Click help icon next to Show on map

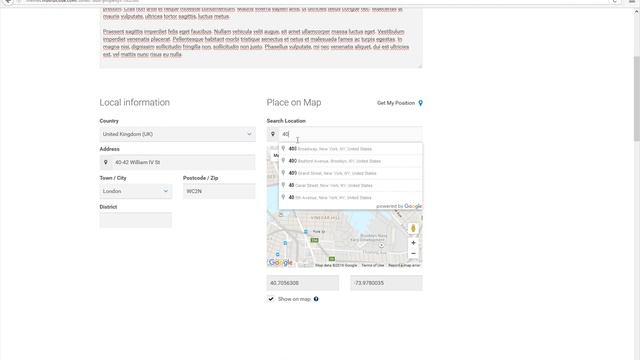tap(316, 299)
